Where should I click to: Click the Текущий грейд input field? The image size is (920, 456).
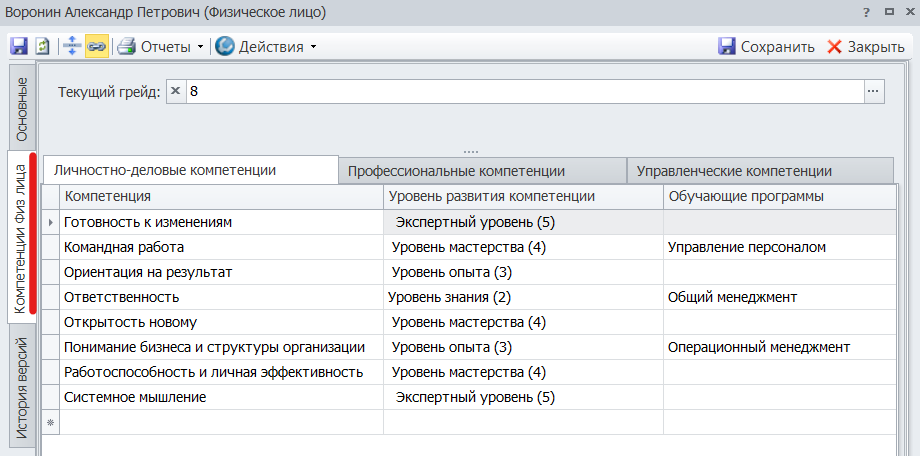(x=520, y=91)
